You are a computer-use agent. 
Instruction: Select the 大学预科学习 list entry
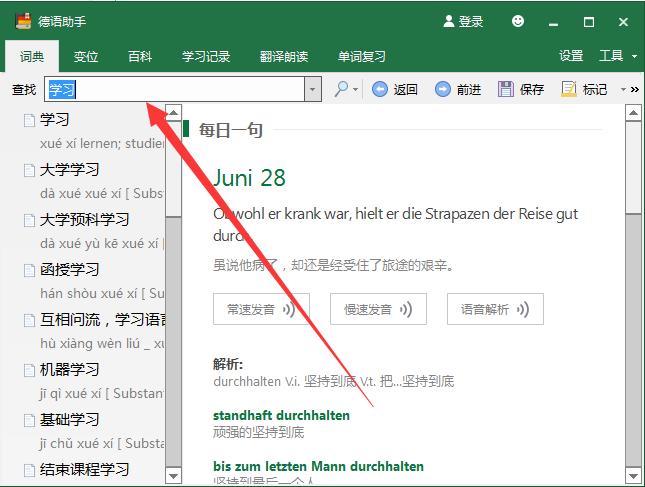[x=84, y=220]
